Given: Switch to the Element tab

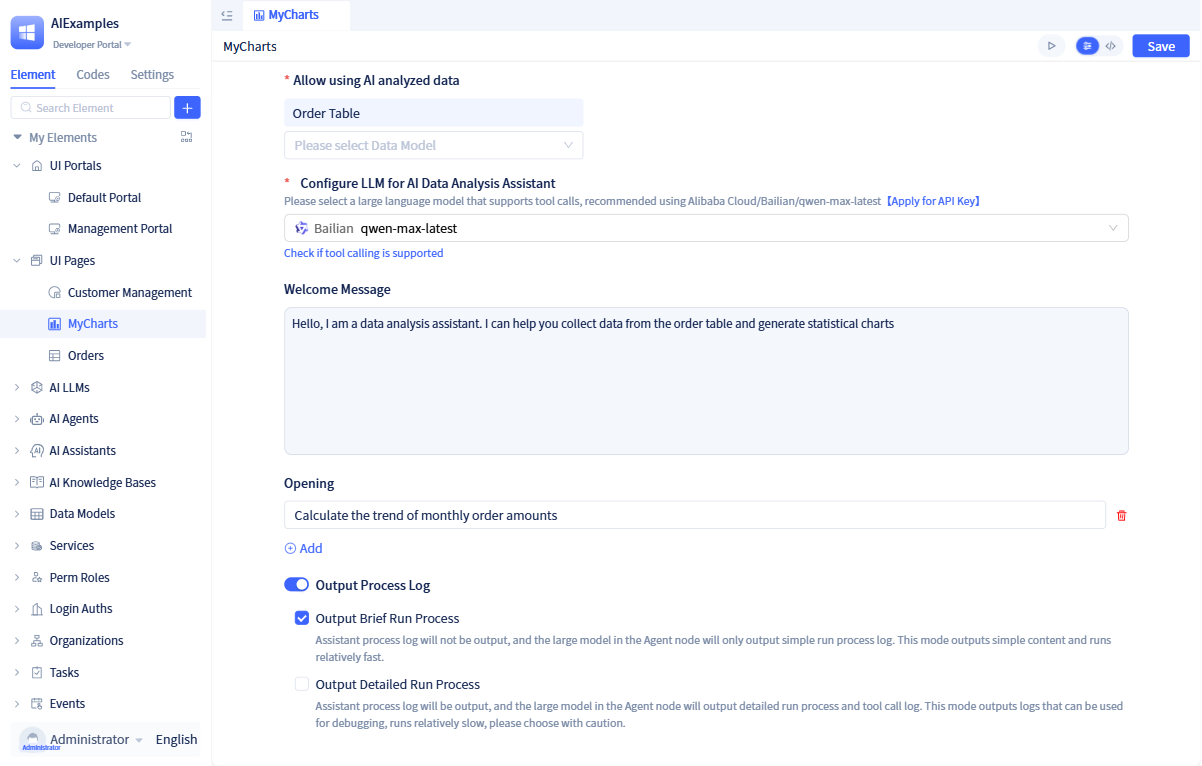Looking at the screenshot, I should (33, 75).
